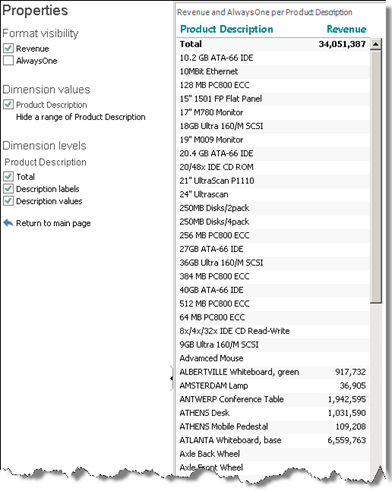Select the Total row label
This screenshot has height=491, width=392.
pos(191,44)
